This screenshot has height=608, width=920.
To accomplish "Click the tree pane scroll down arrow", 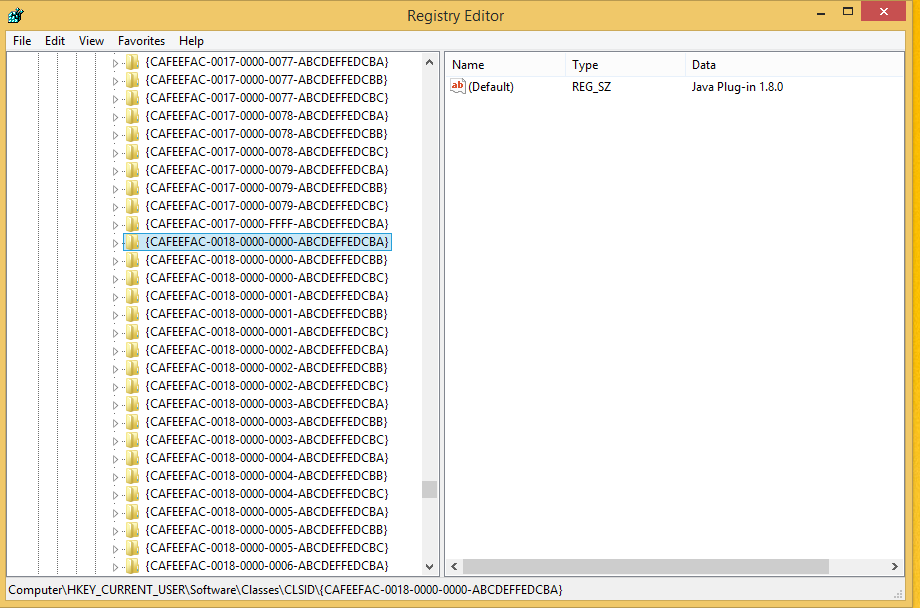I will pos(429,566).
